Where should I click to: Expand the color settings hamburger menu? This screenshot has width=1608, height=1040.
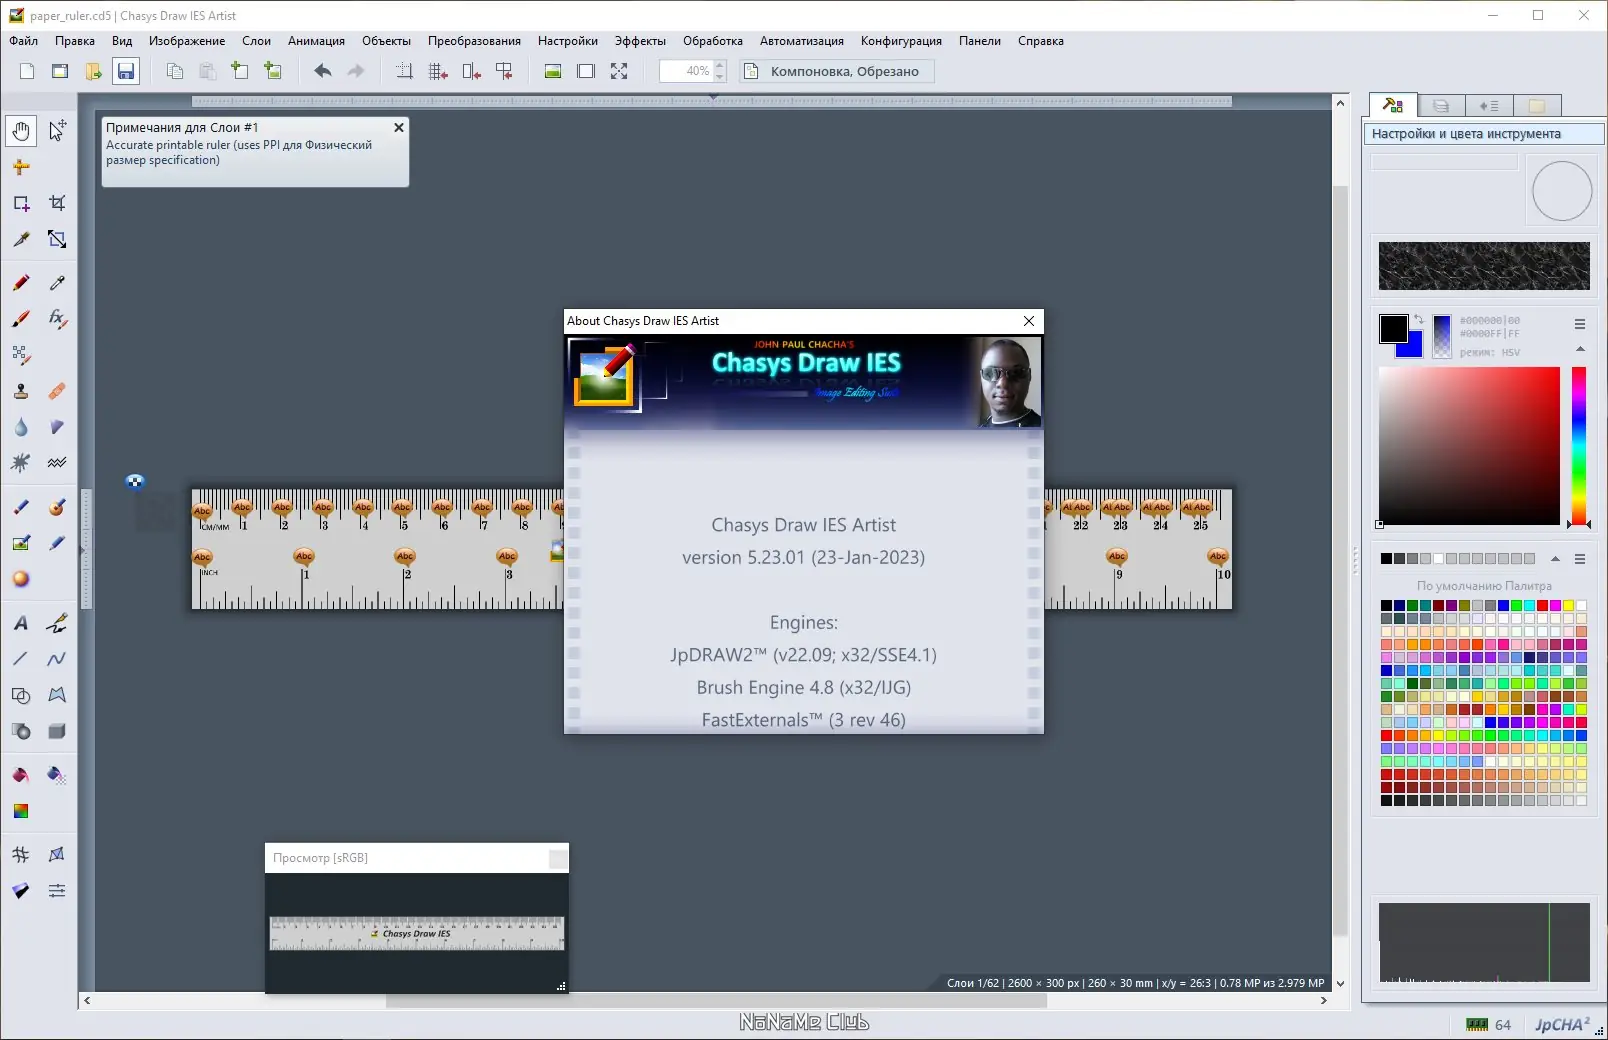coord(1580,324)
